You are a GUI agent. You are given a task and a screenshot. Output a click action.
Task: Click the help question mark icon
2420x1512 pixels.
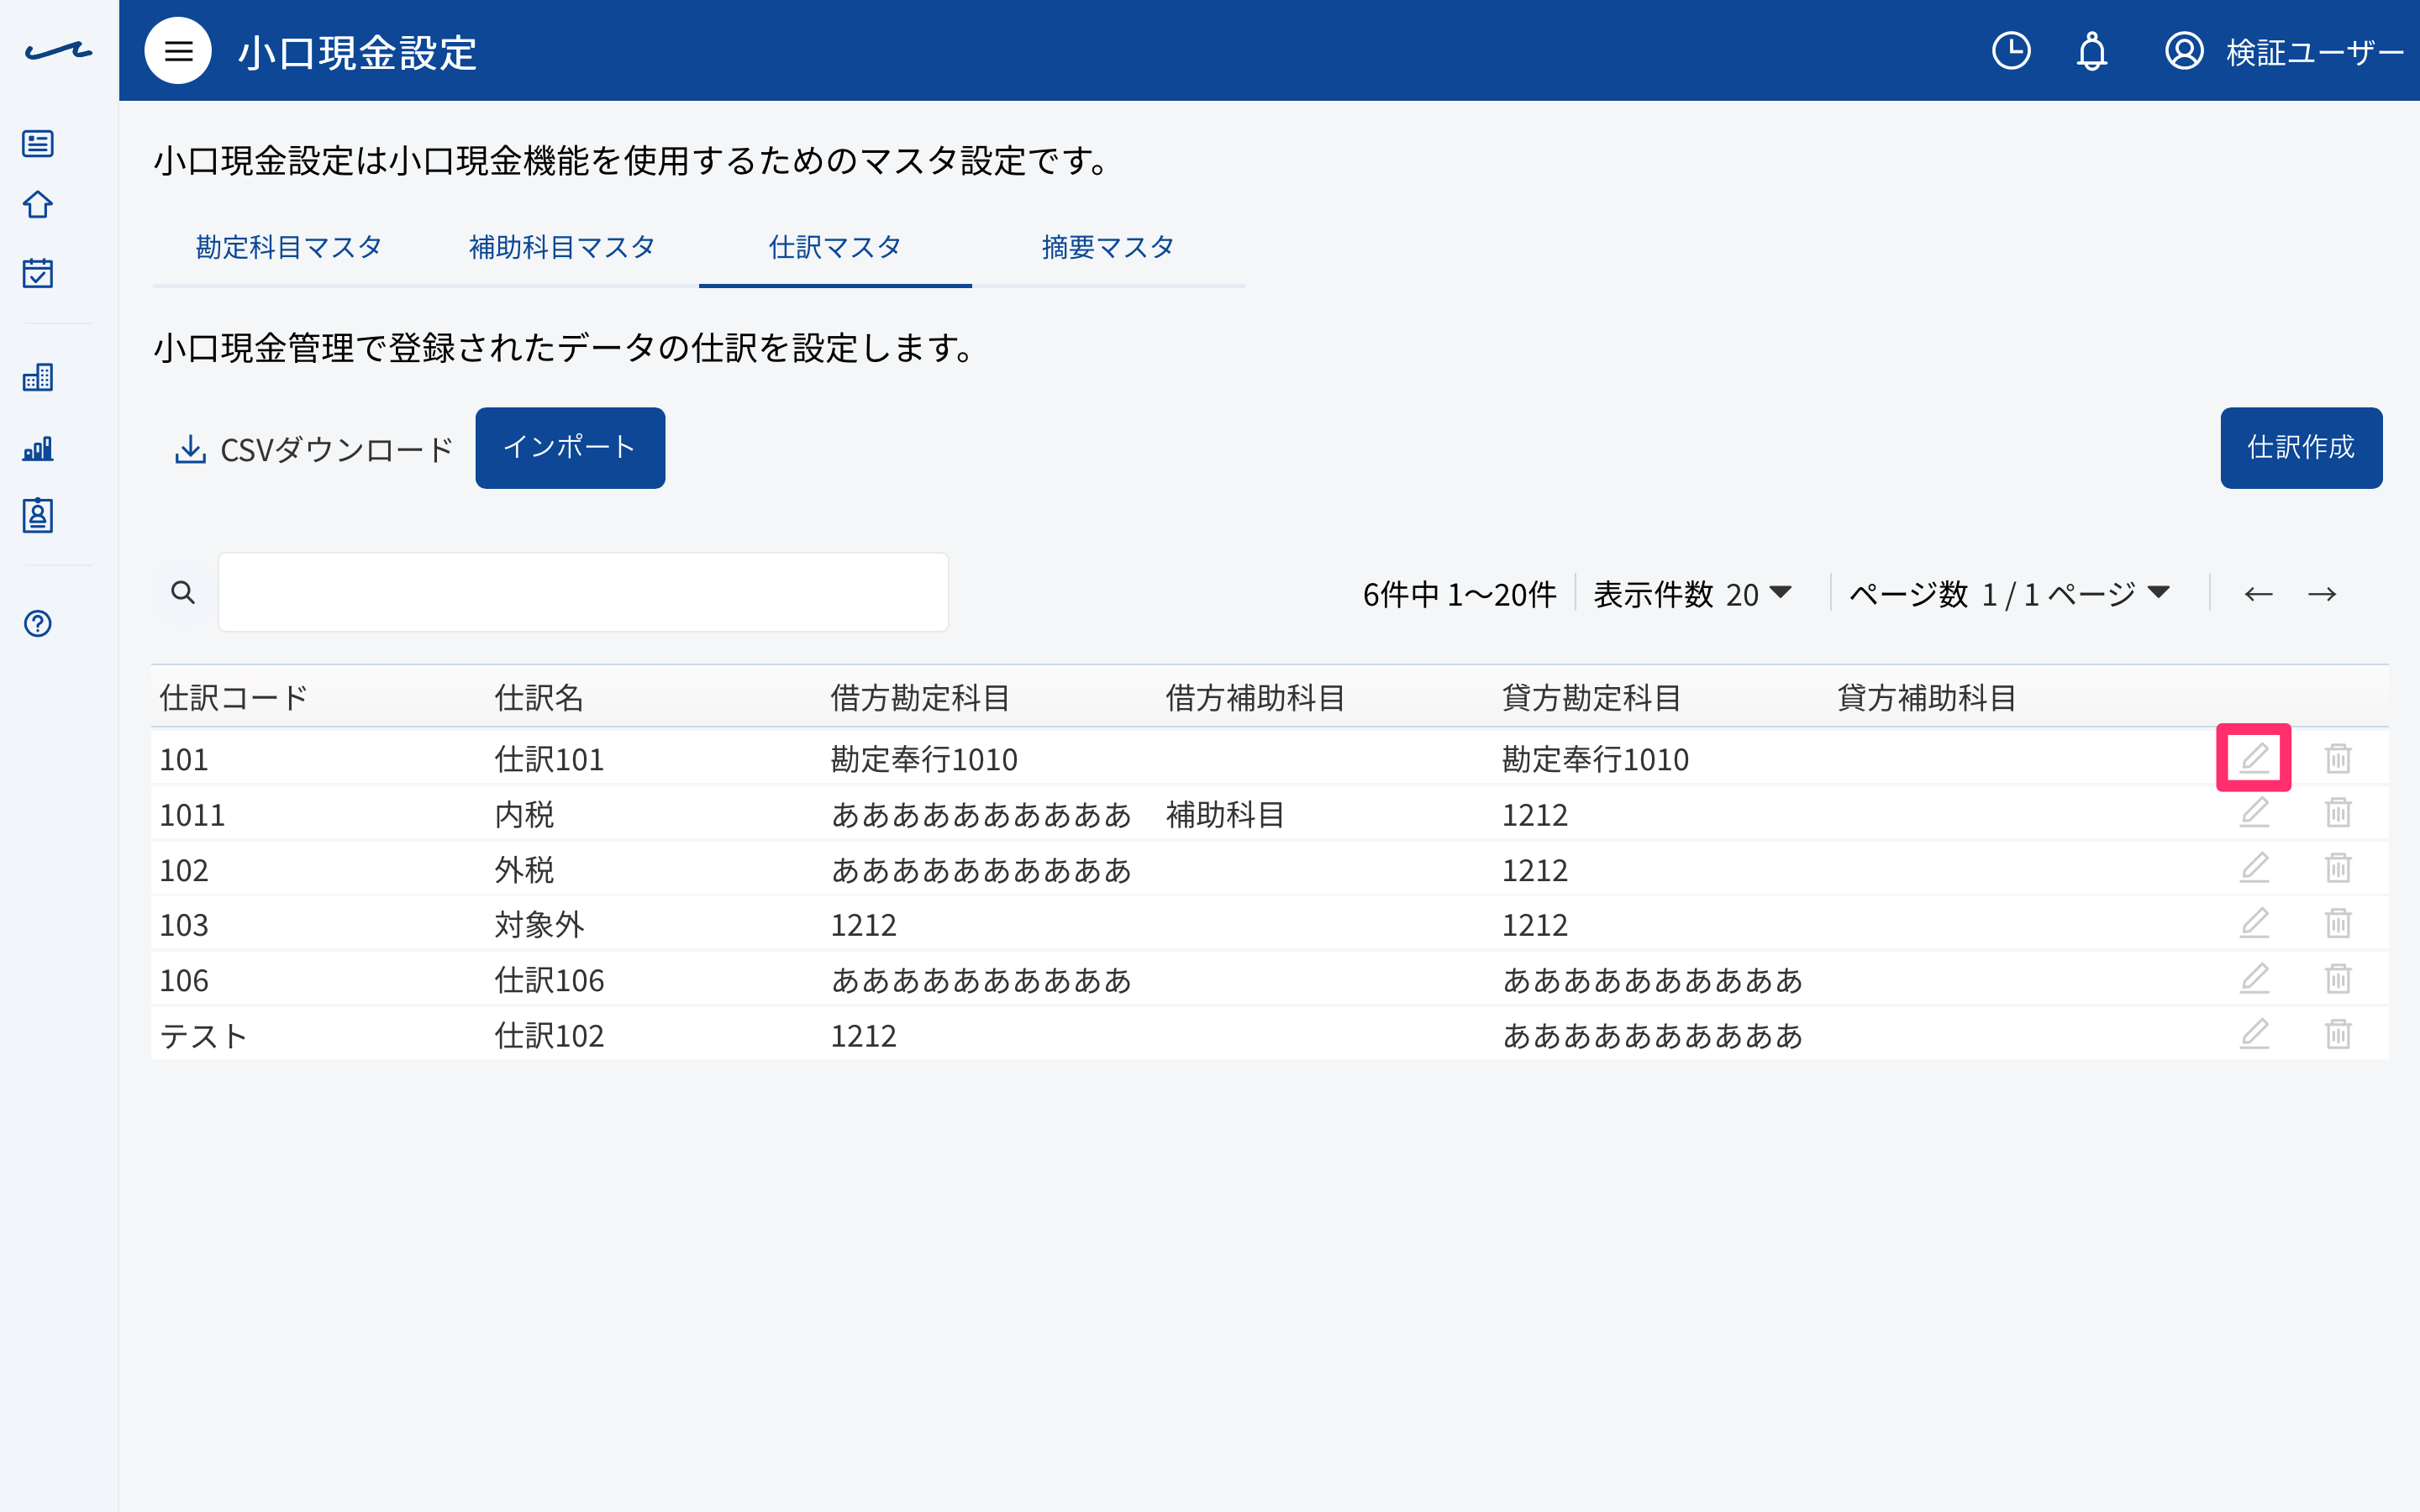pyautogui.click(x=38, y=623)
